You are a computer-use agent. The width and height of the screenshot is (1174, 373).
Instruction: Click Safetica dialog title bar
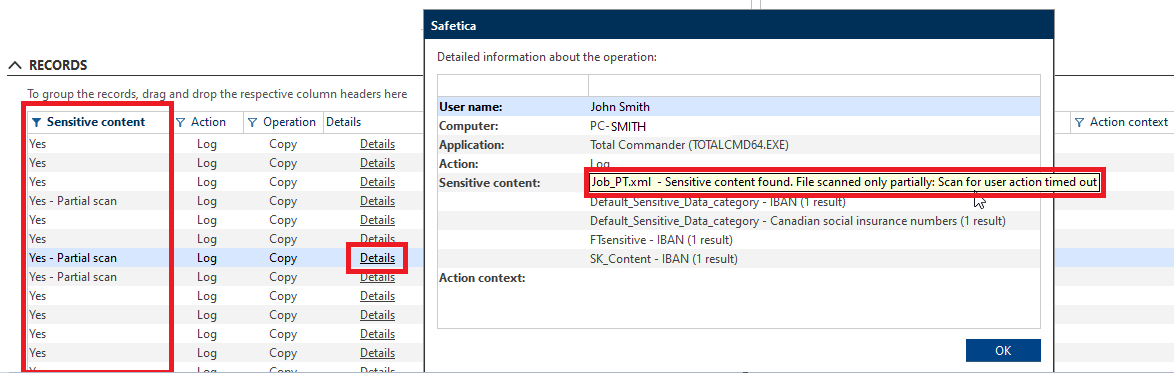point(738,25)
